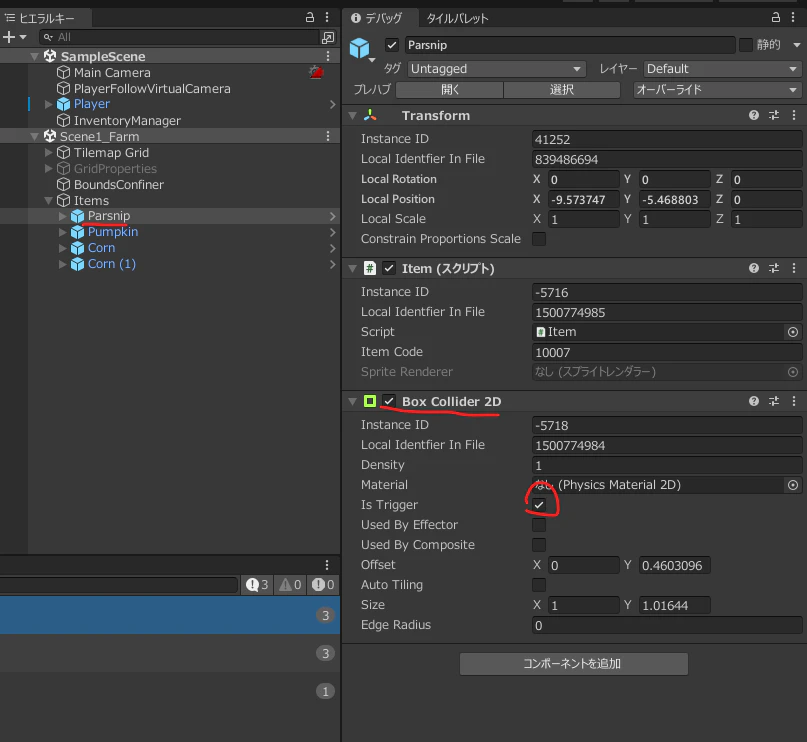Open Scene1_Farm context menu dots

pos(328,136)
